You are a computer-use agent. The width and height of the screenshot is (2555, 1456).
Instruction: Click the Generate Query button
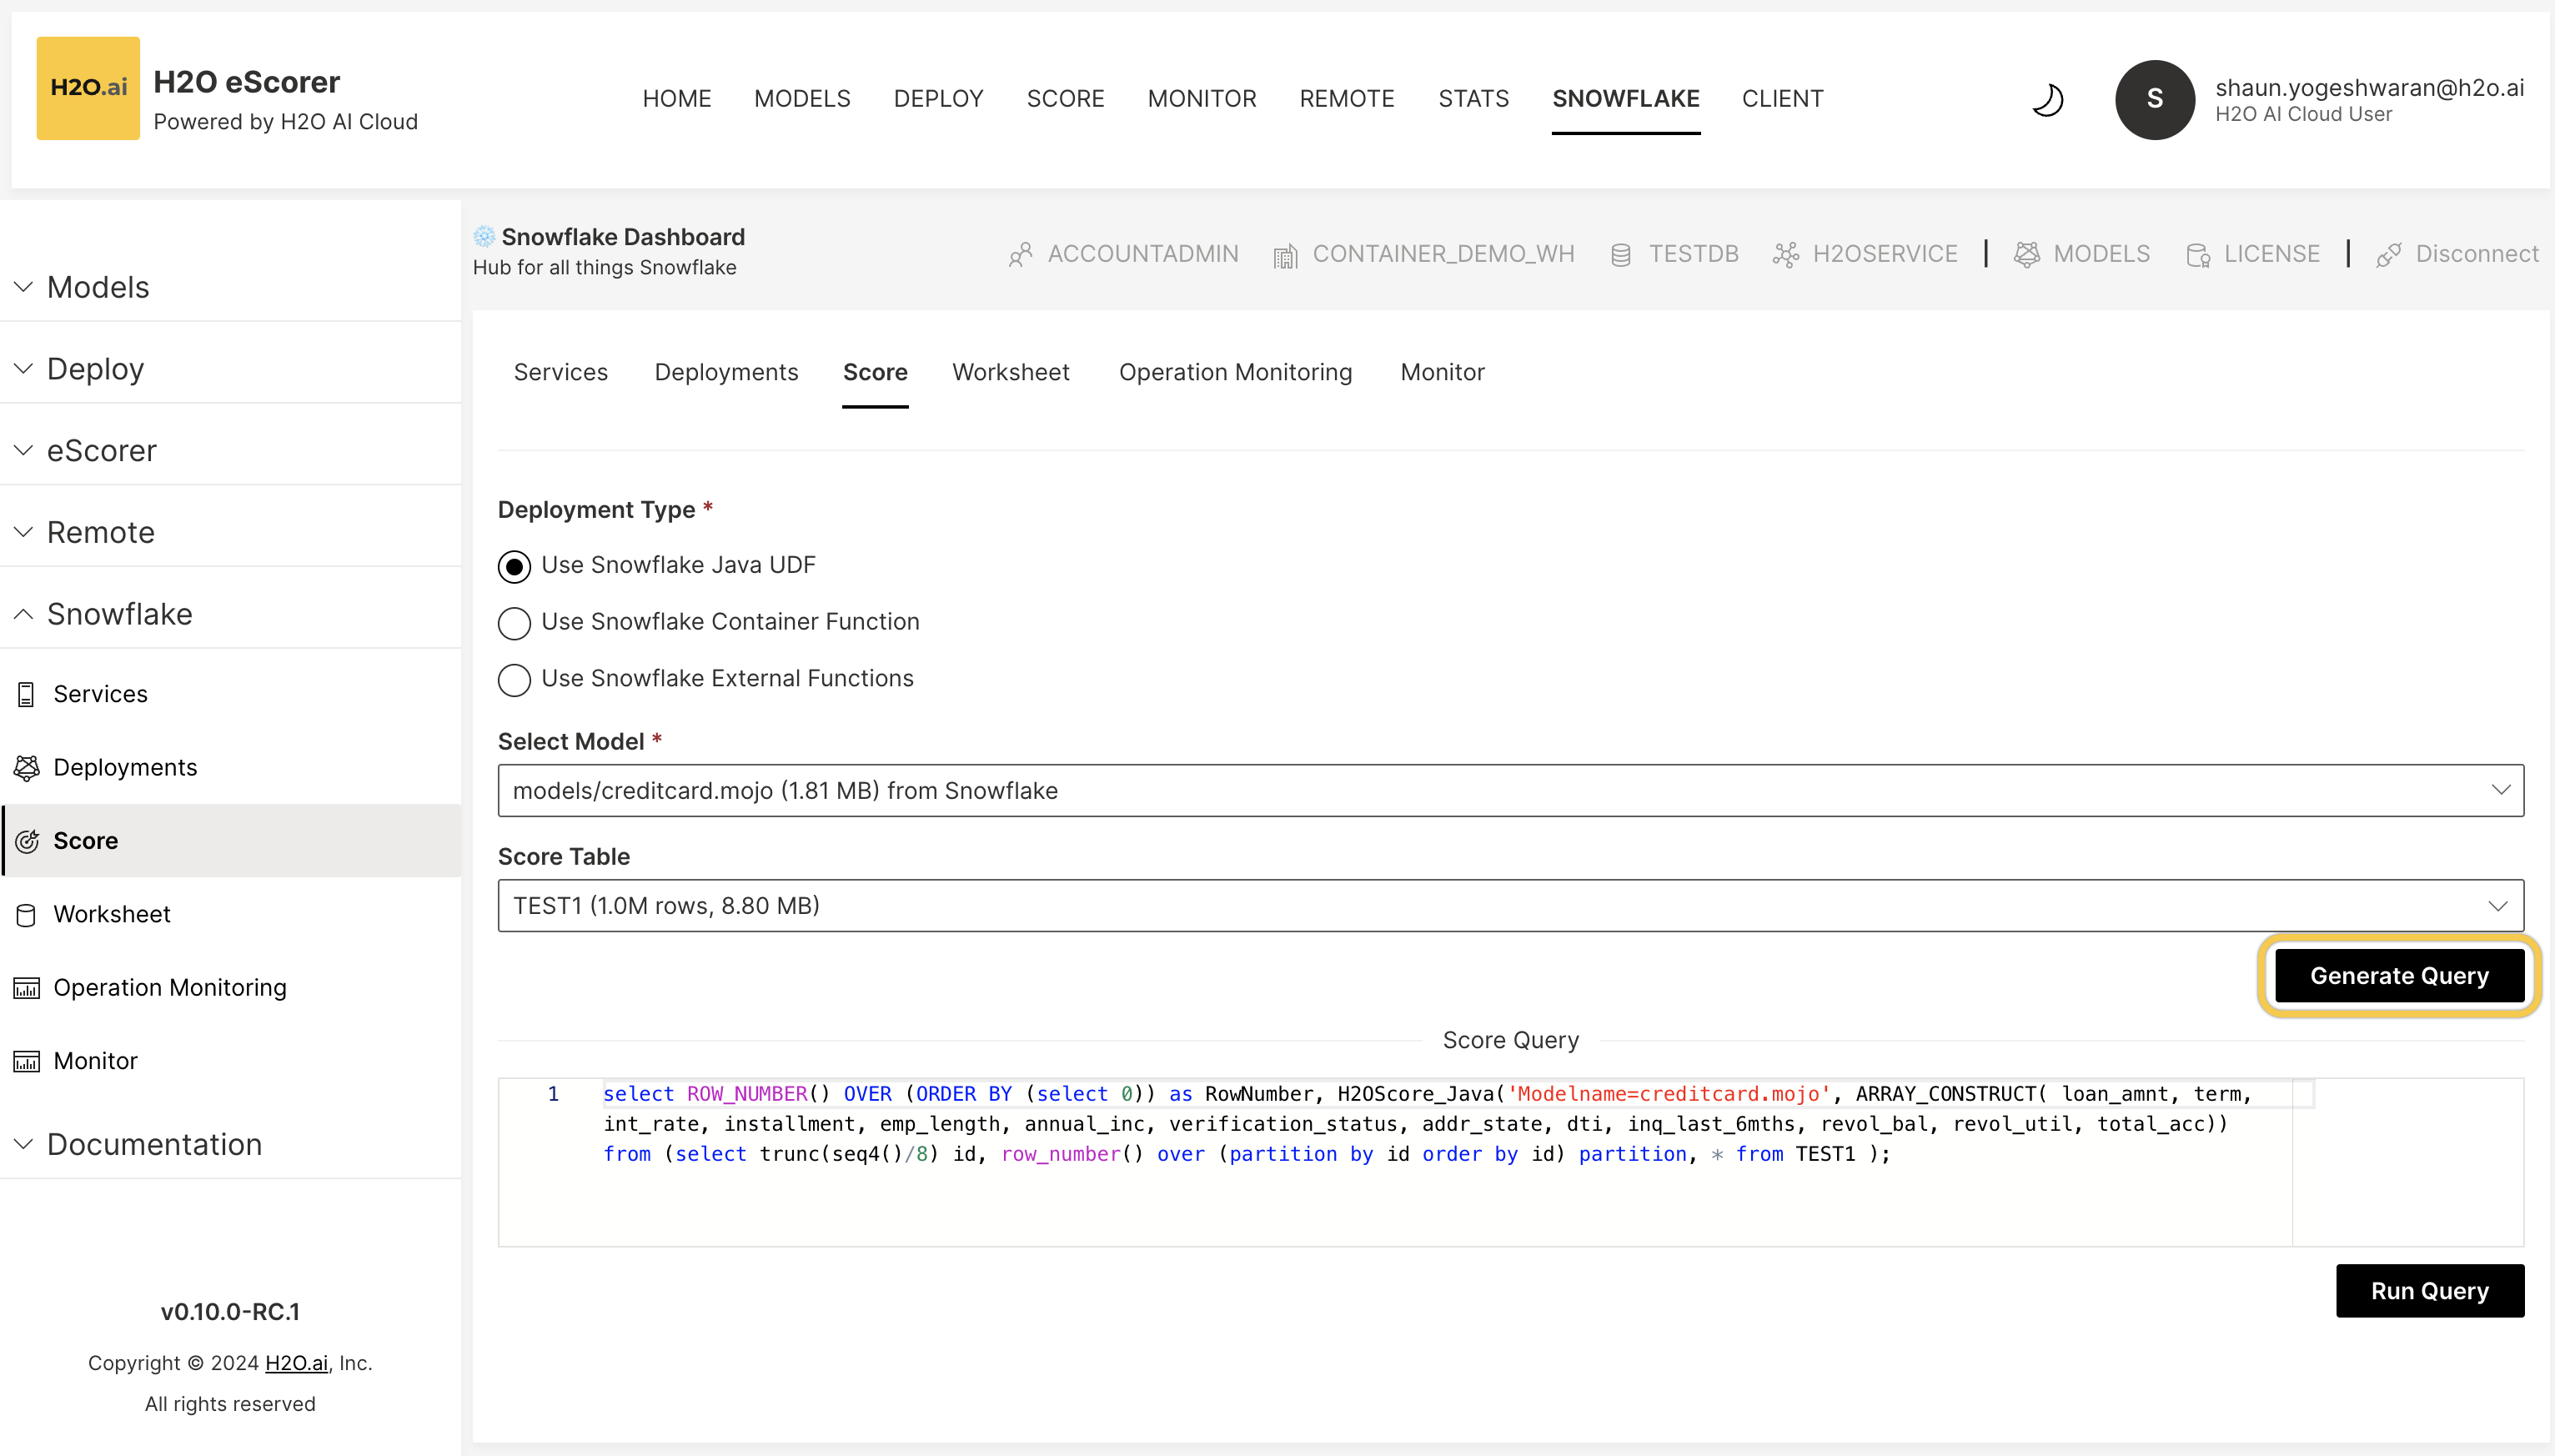point(2398,975)
